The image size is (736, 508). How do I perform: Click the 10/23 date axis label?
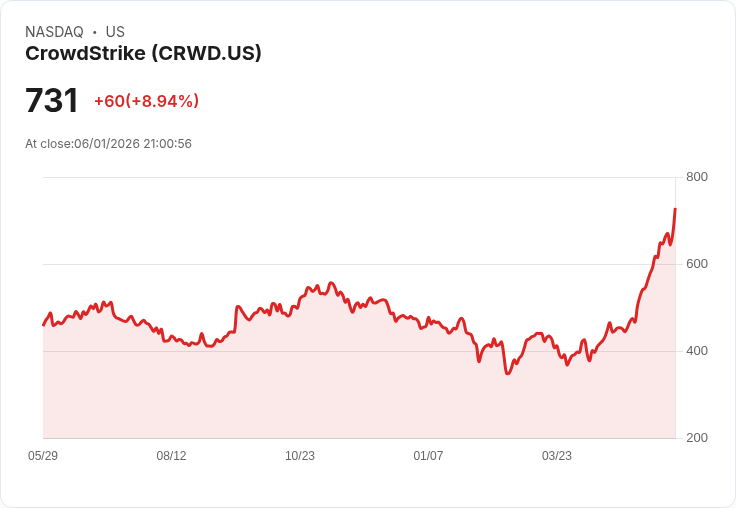click(300, 456)
